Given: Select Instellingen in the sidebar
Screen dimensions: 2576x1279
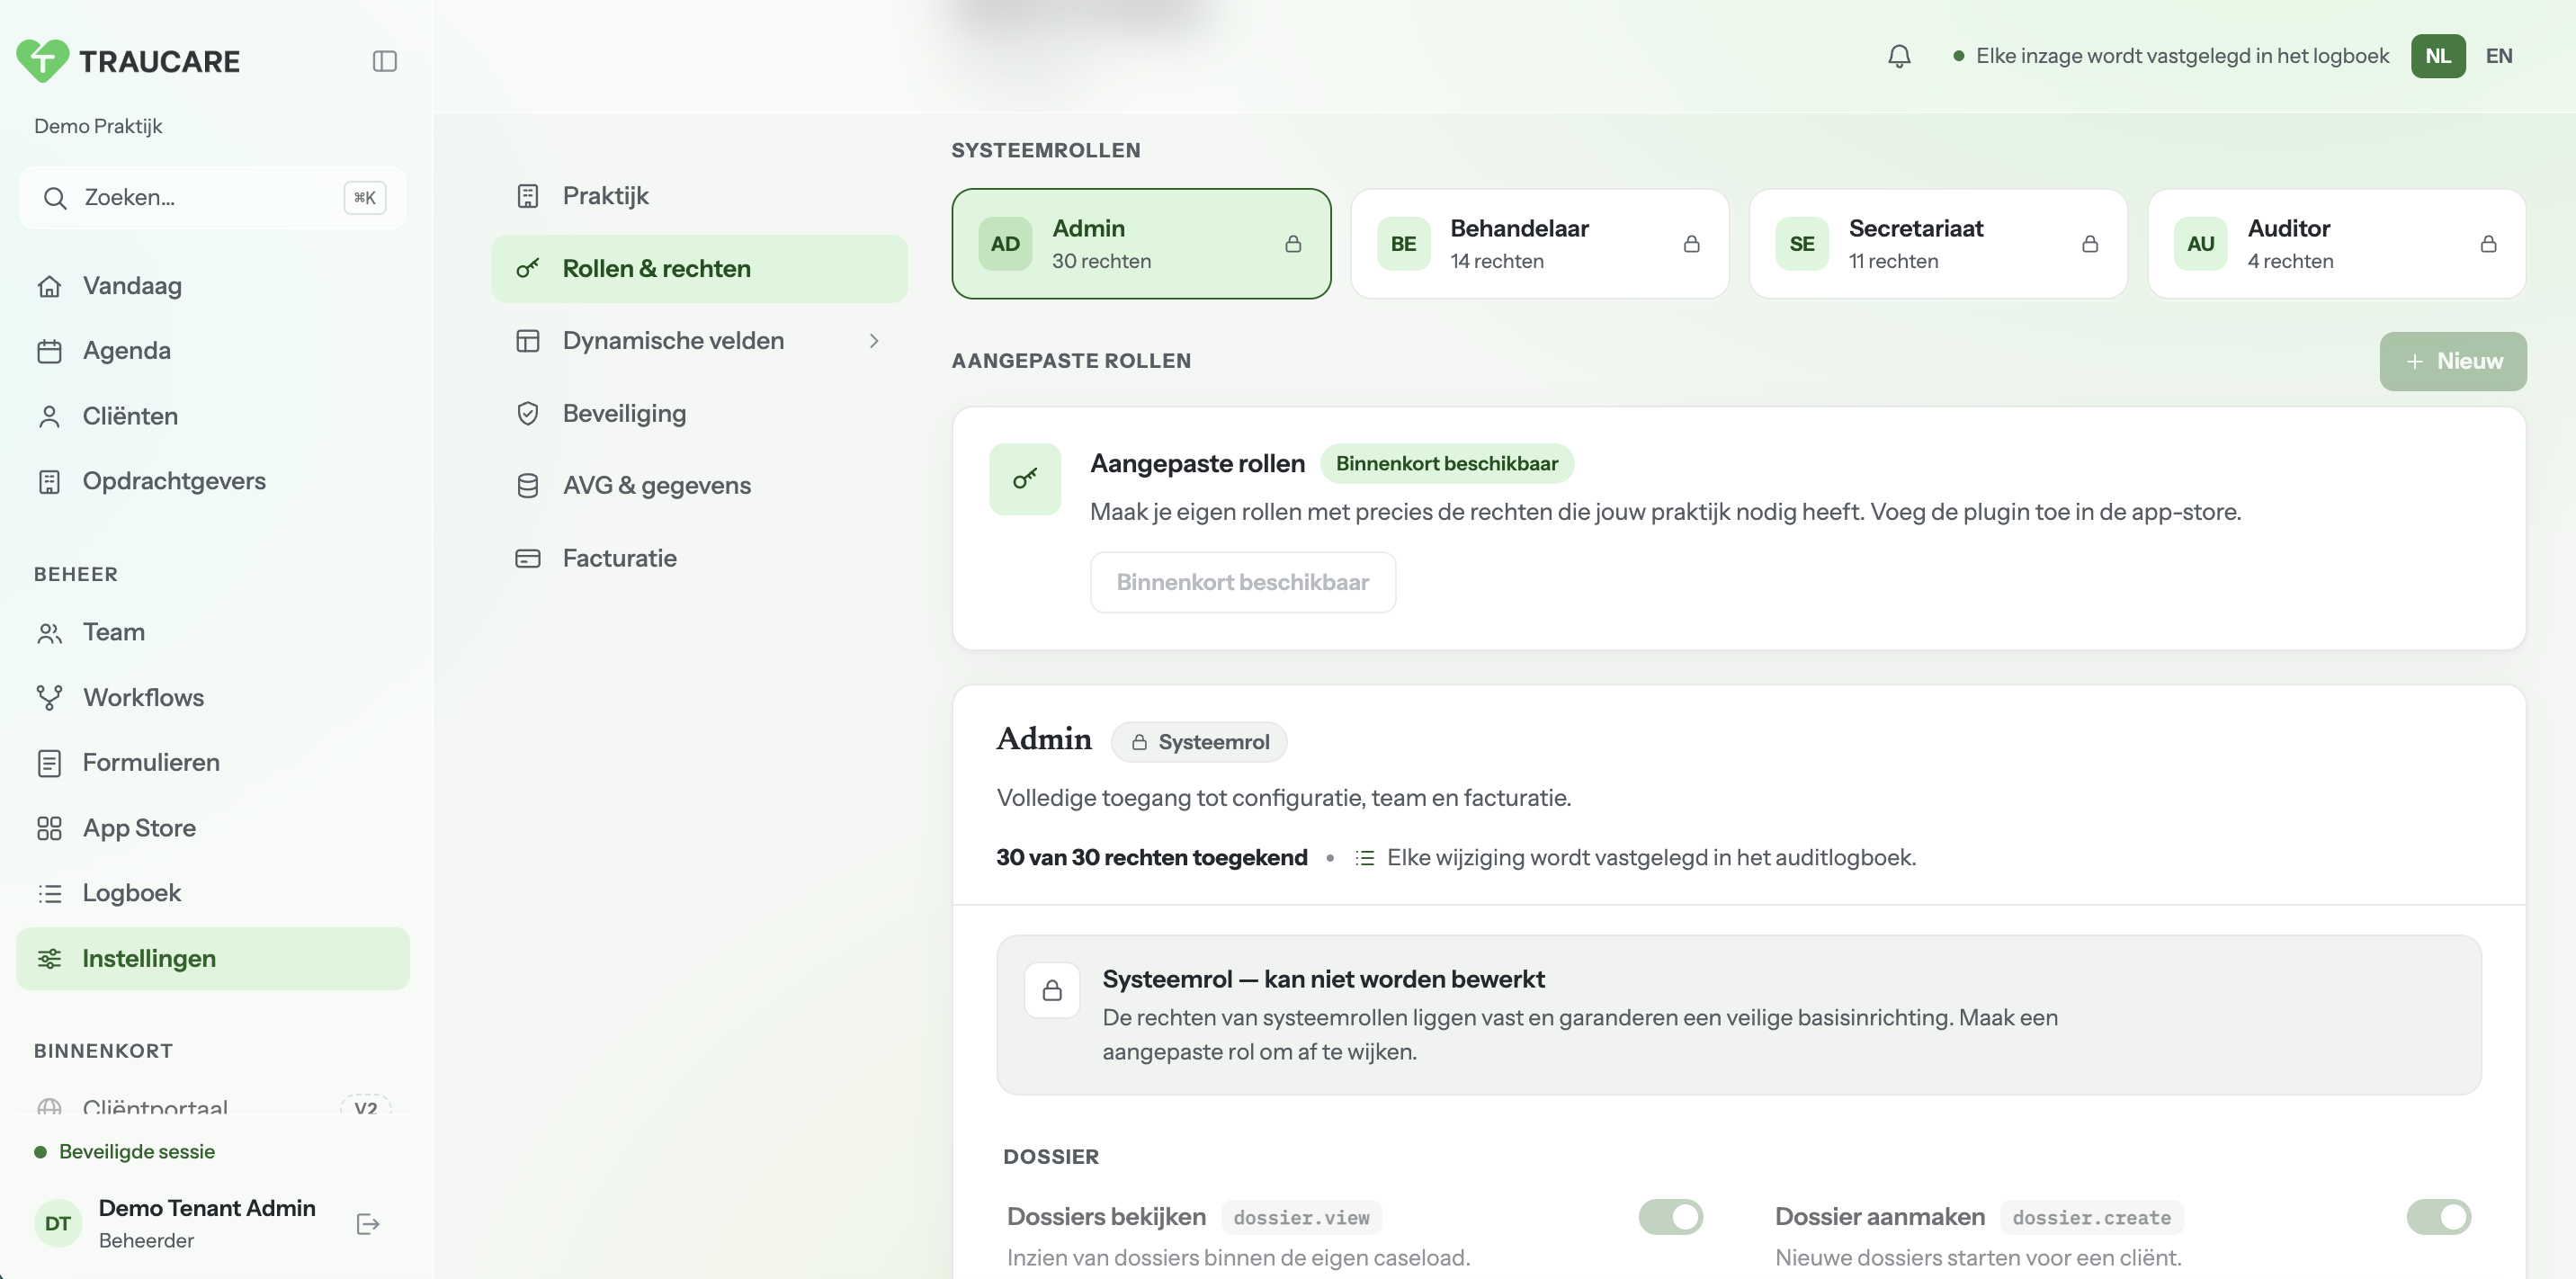Looking at the screenshot, I should pos(213,958).
